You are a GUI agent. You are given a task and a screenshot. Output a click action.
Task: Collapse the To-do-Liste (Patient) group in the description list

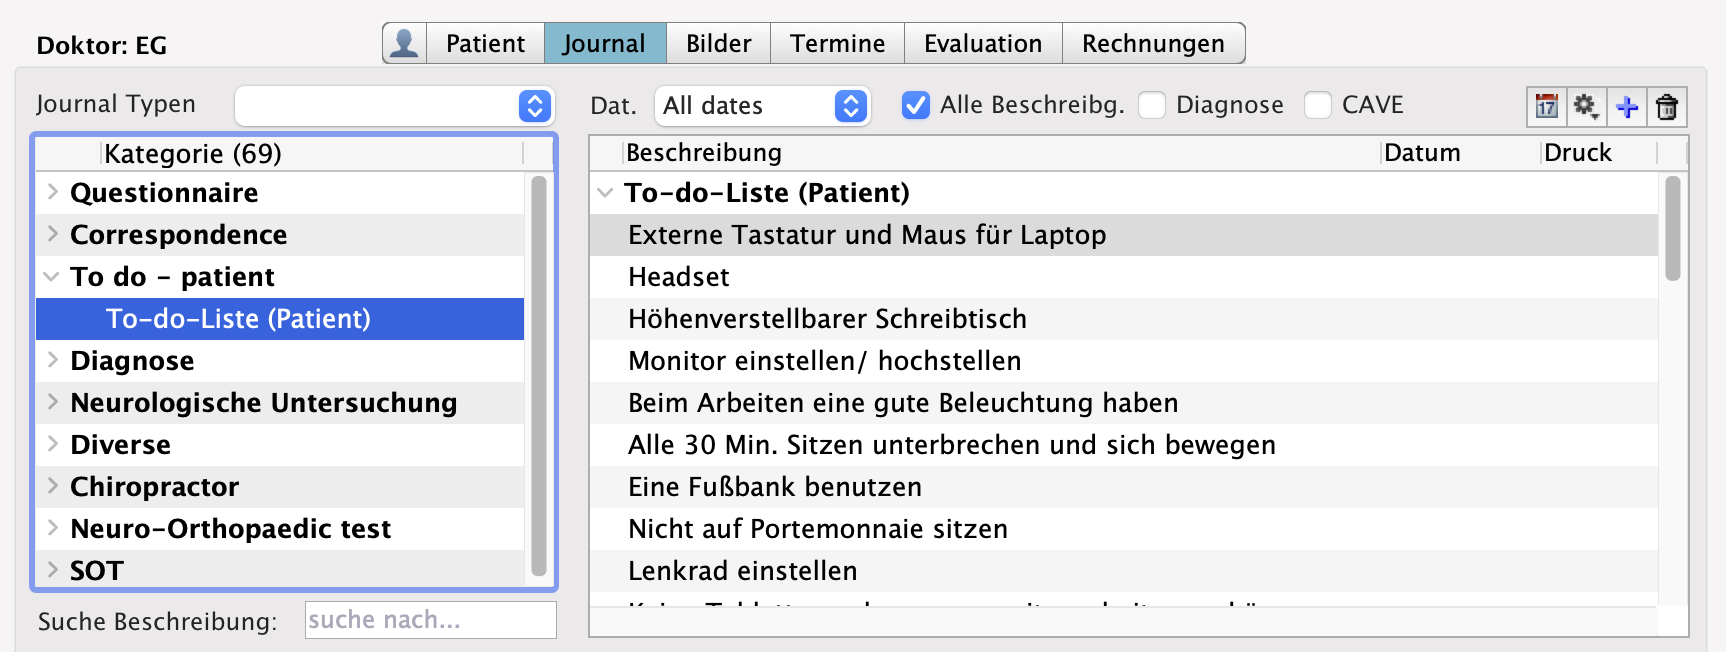[605, 193]
